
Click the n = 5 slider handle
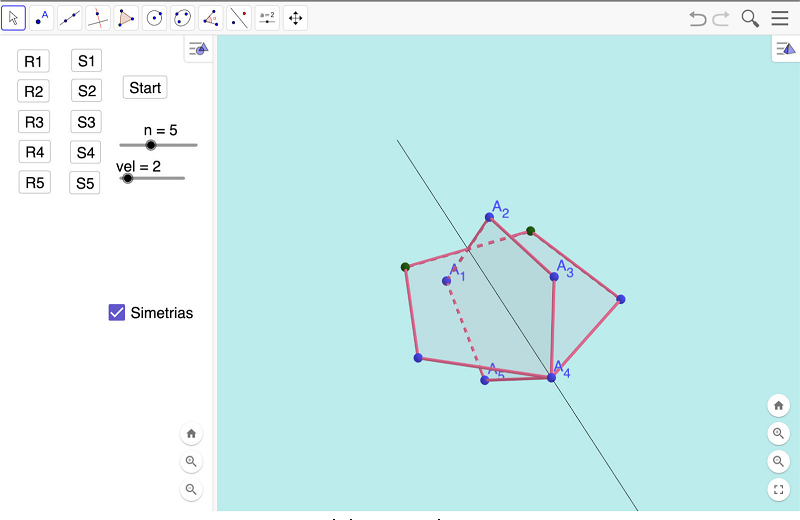151,145
